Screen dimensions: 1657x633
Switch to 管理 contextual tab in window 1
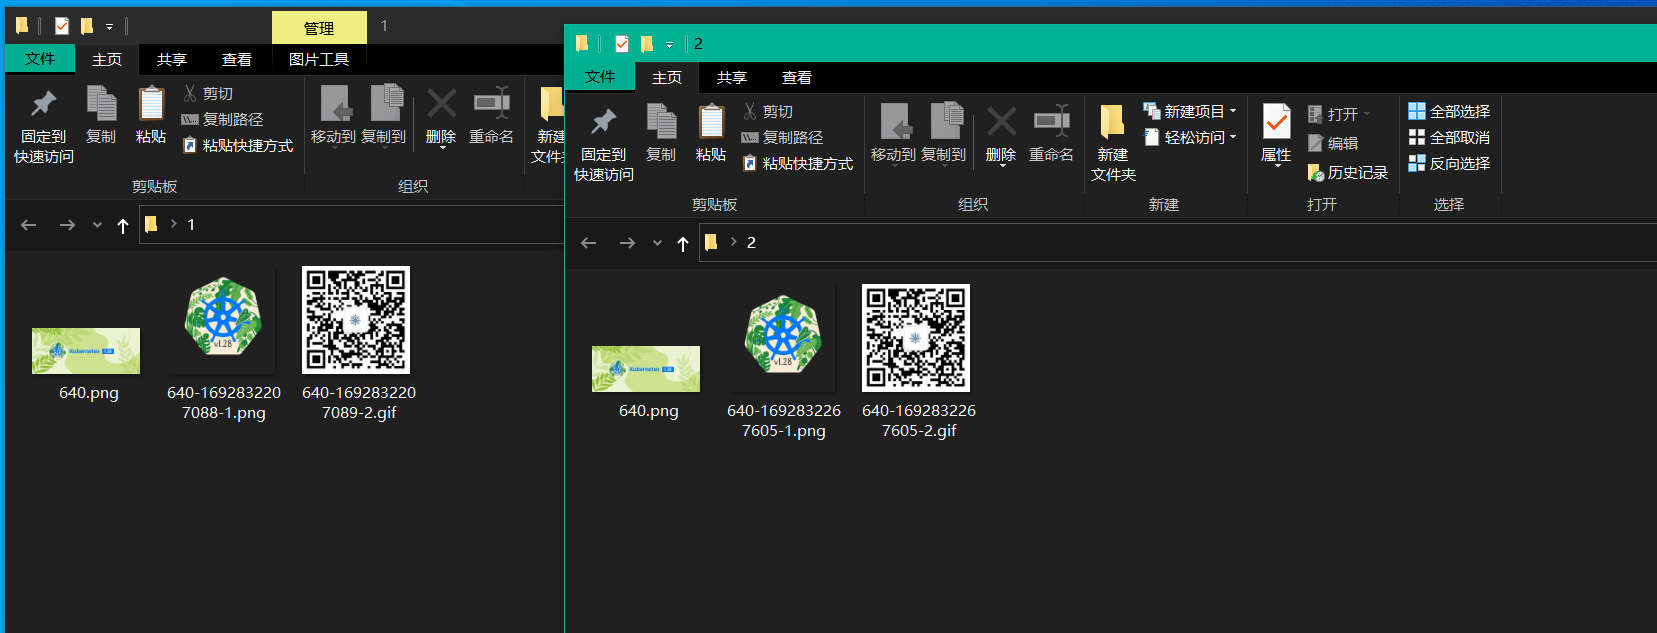point(319,28)
